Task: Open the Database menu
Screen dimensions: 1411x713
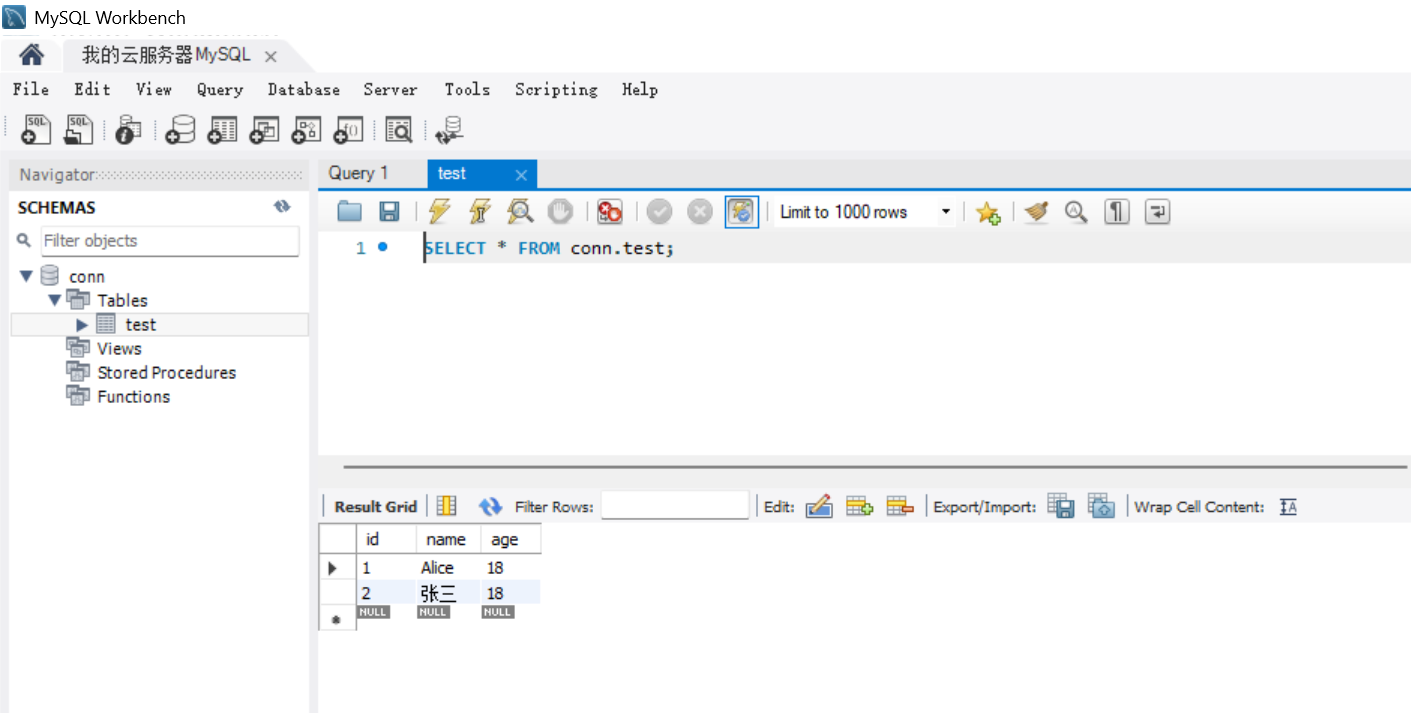Action: click(304, 89)
